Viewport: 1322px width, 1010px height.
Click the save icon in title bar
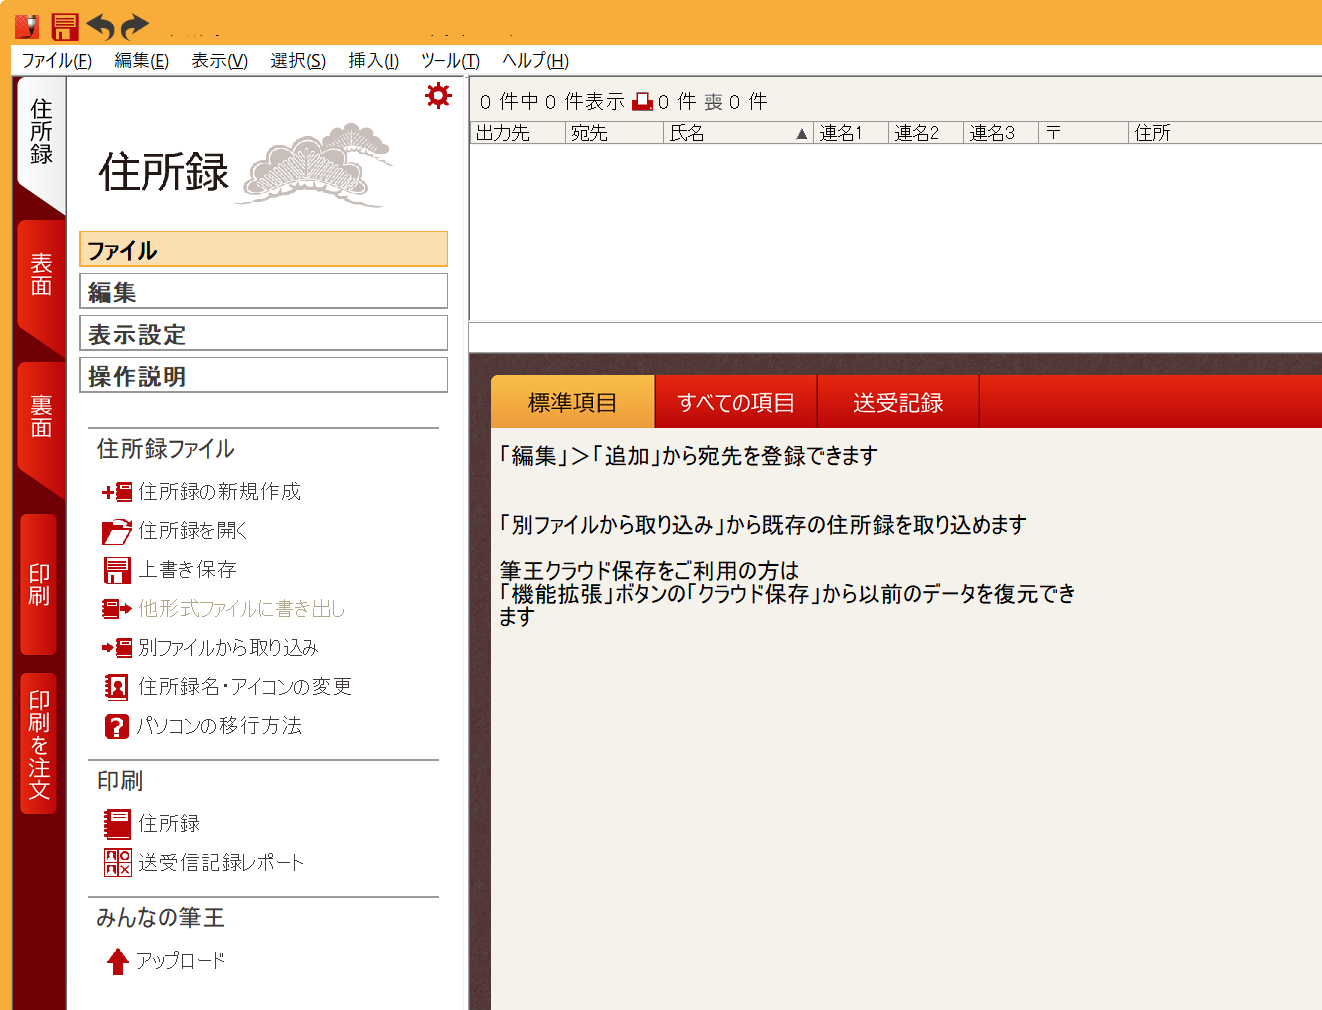[65, 26]
